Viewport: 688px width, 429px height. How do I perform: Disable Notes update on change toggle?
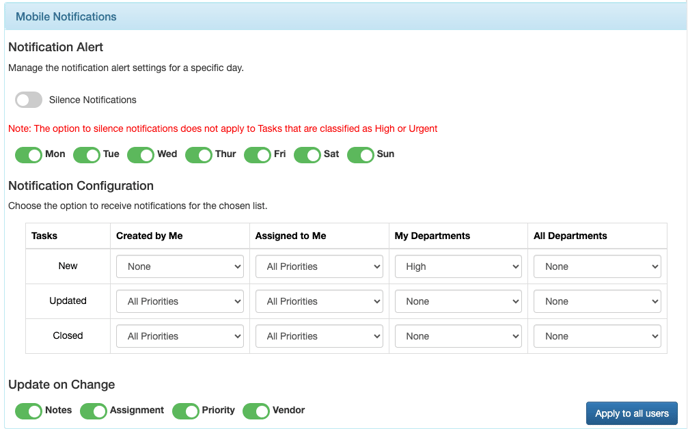[x=29, y=411]
